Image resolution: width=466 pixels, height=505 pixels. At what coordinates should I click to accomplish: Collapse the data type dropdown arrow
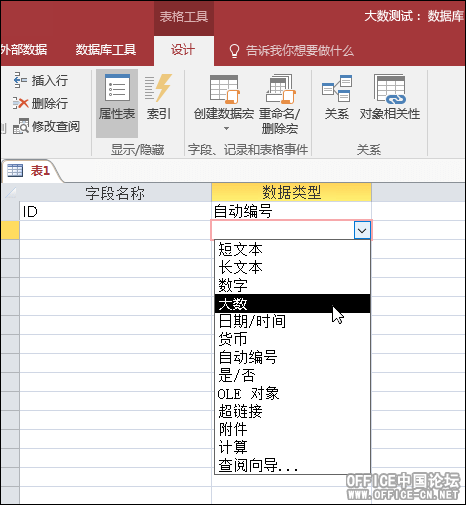(x=362, y=230)
